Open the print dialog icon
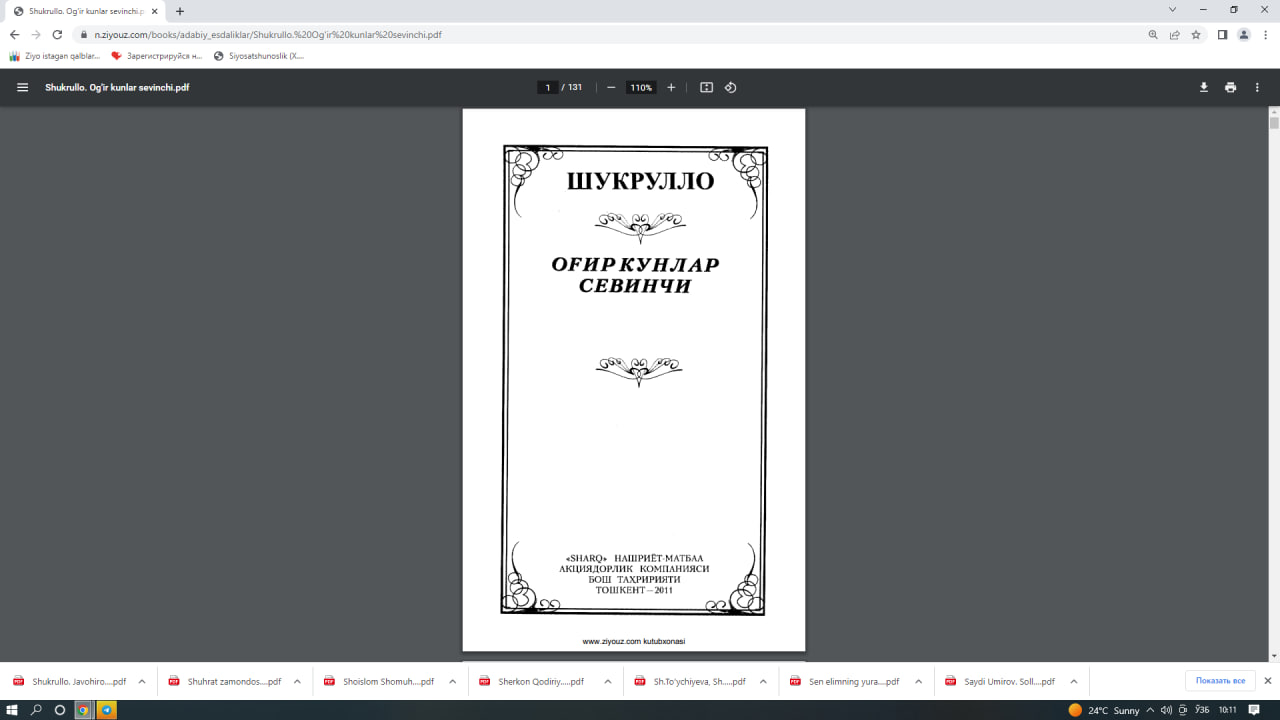Screen dimensions: 1280x720 point(1230,87)
